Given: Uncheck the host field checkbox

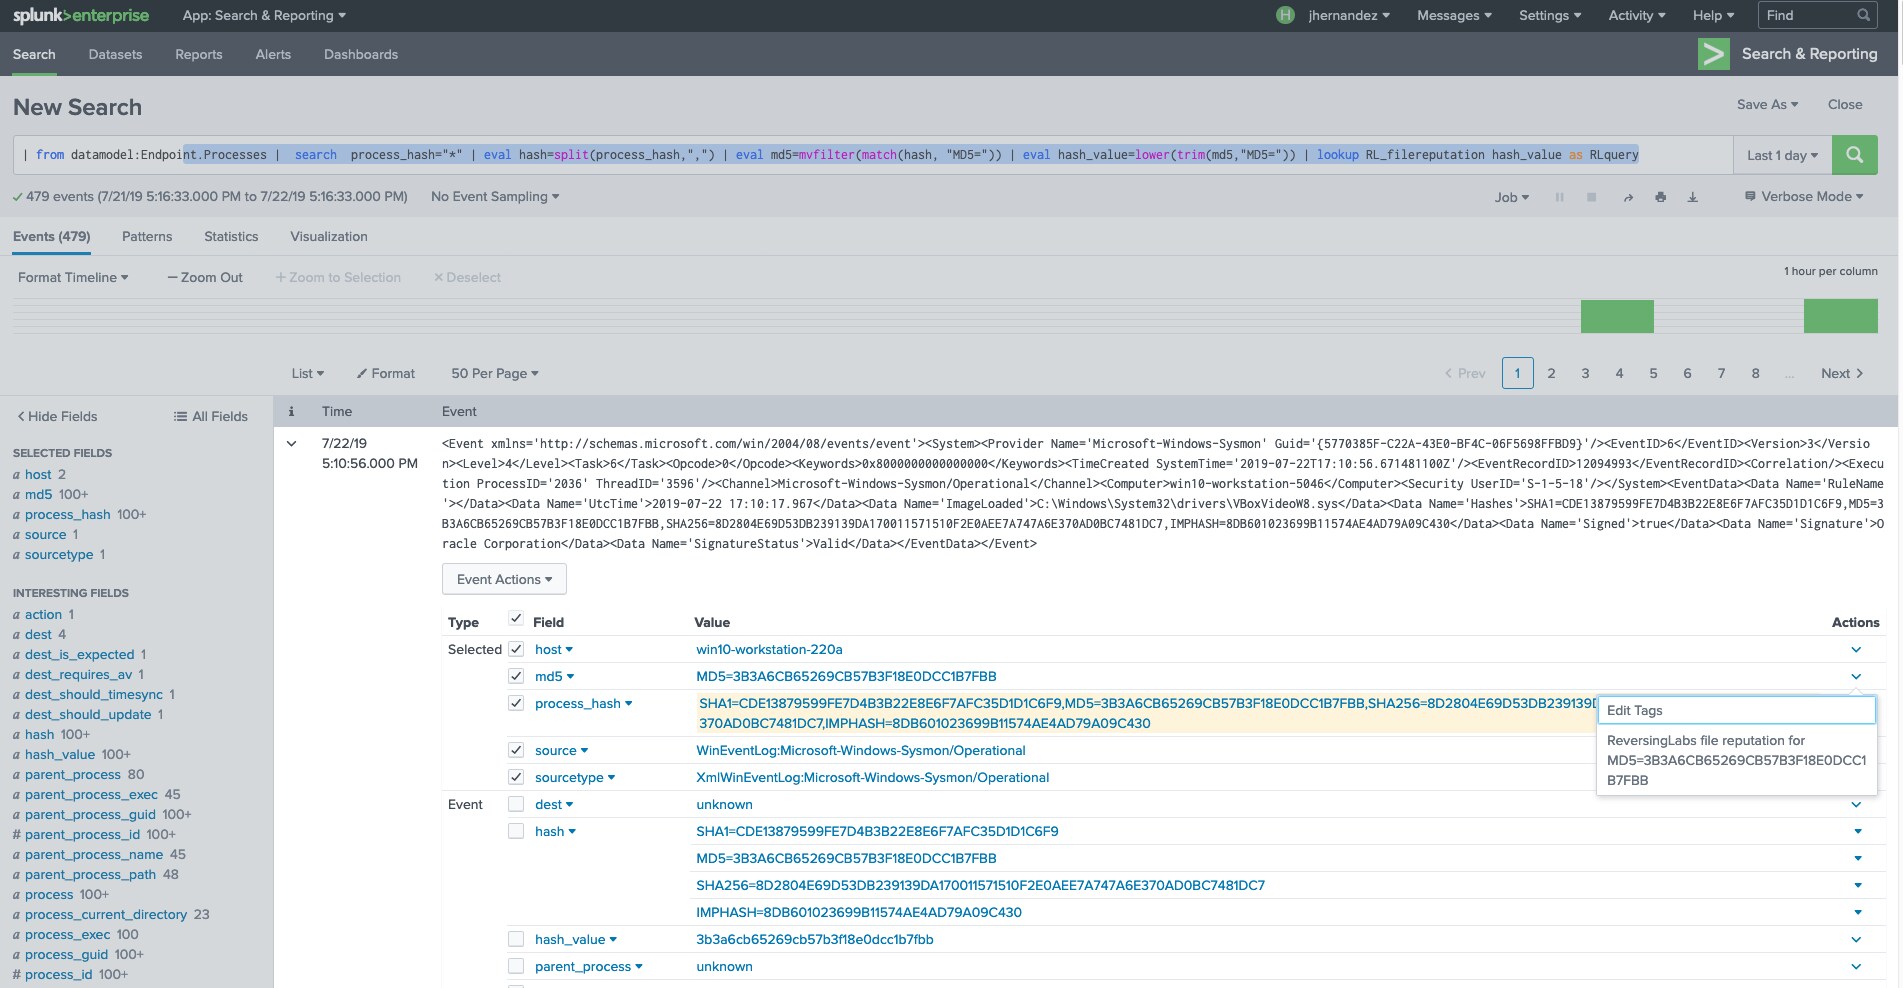Looking at the screenshot, I should point(516,649).
